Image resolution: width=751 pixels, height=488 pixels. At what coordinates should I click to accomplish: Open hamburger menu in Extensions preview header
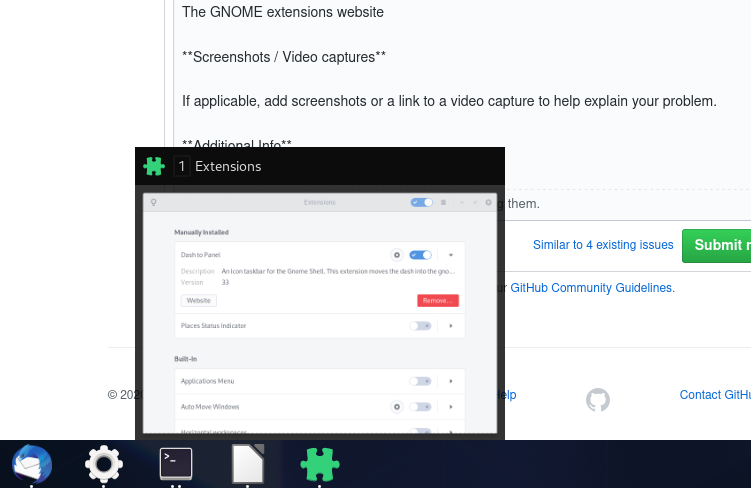click(x=444, y=202)
